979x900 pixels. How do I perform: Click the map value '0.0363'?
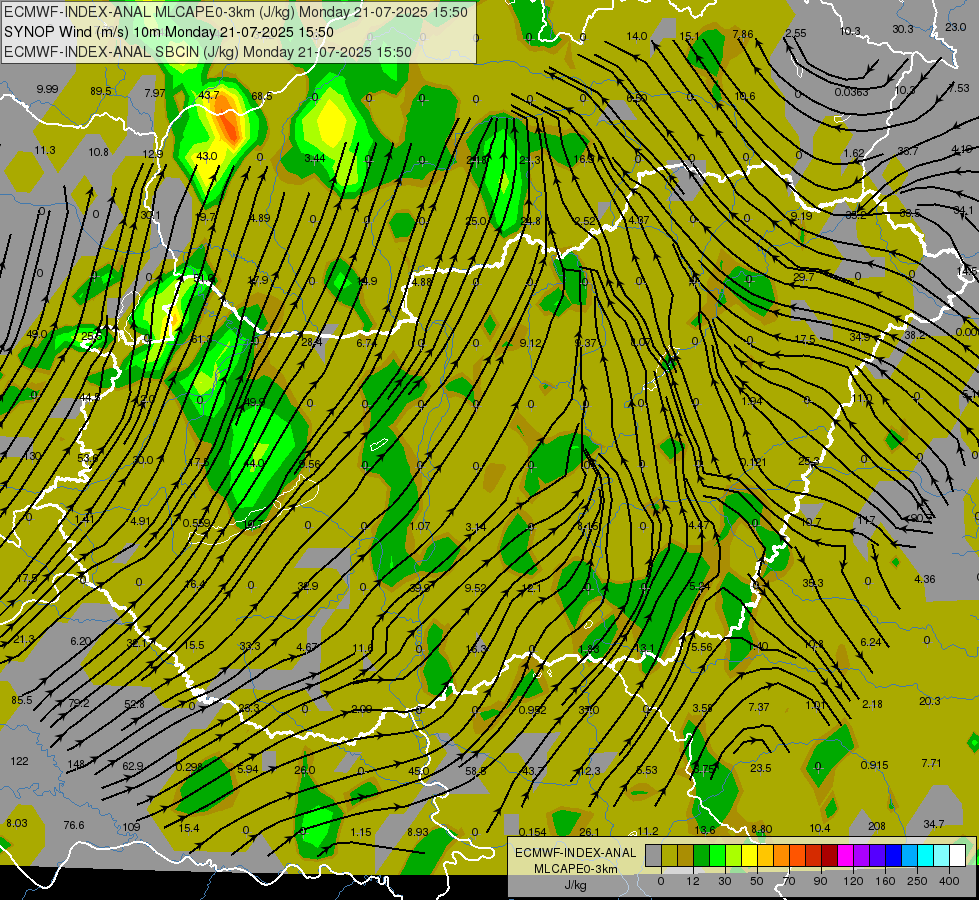[x=852, y=92]
